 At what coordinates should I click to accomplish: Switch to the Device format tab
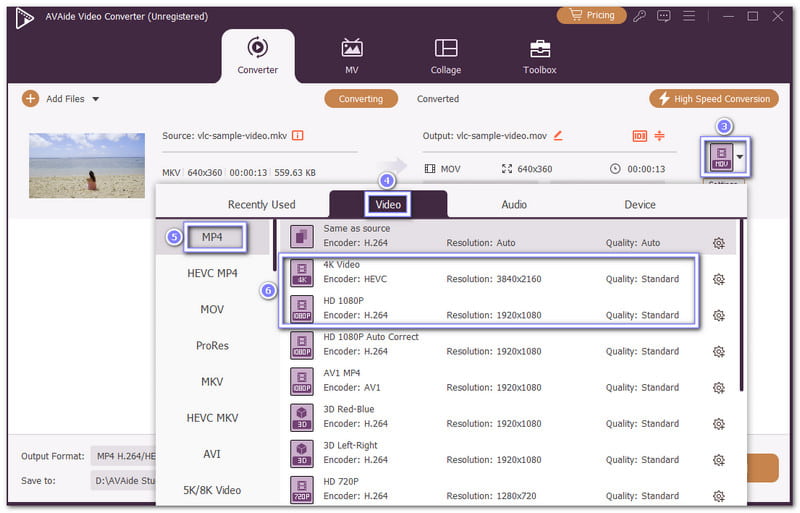640,205
